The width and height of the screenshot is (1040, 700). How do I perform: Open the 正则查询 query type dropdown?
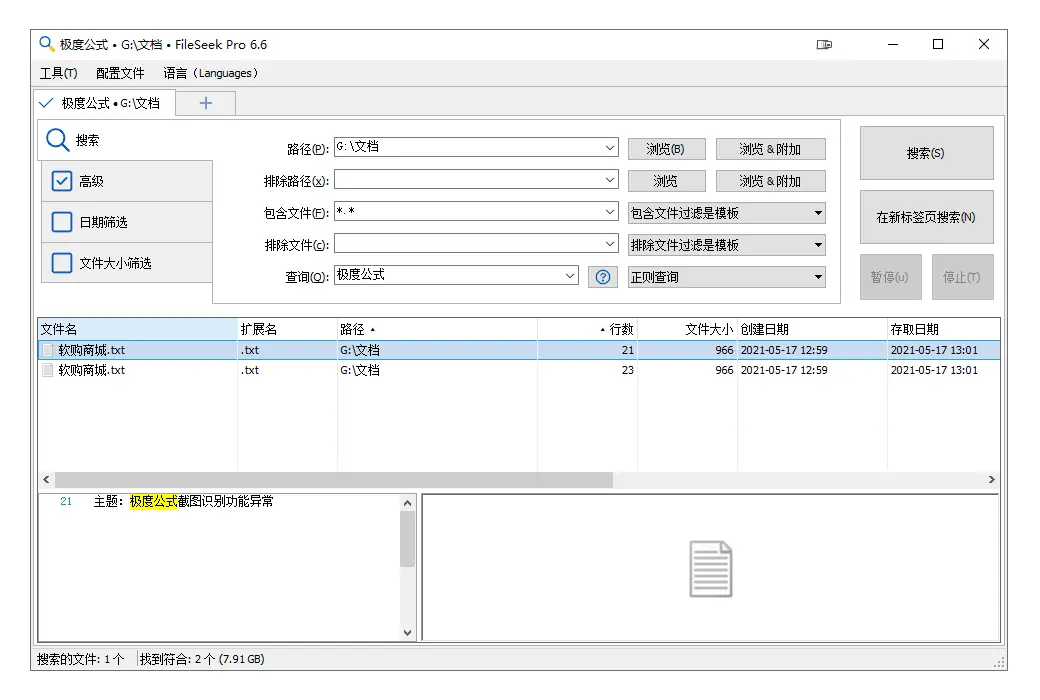click(726, 277)
